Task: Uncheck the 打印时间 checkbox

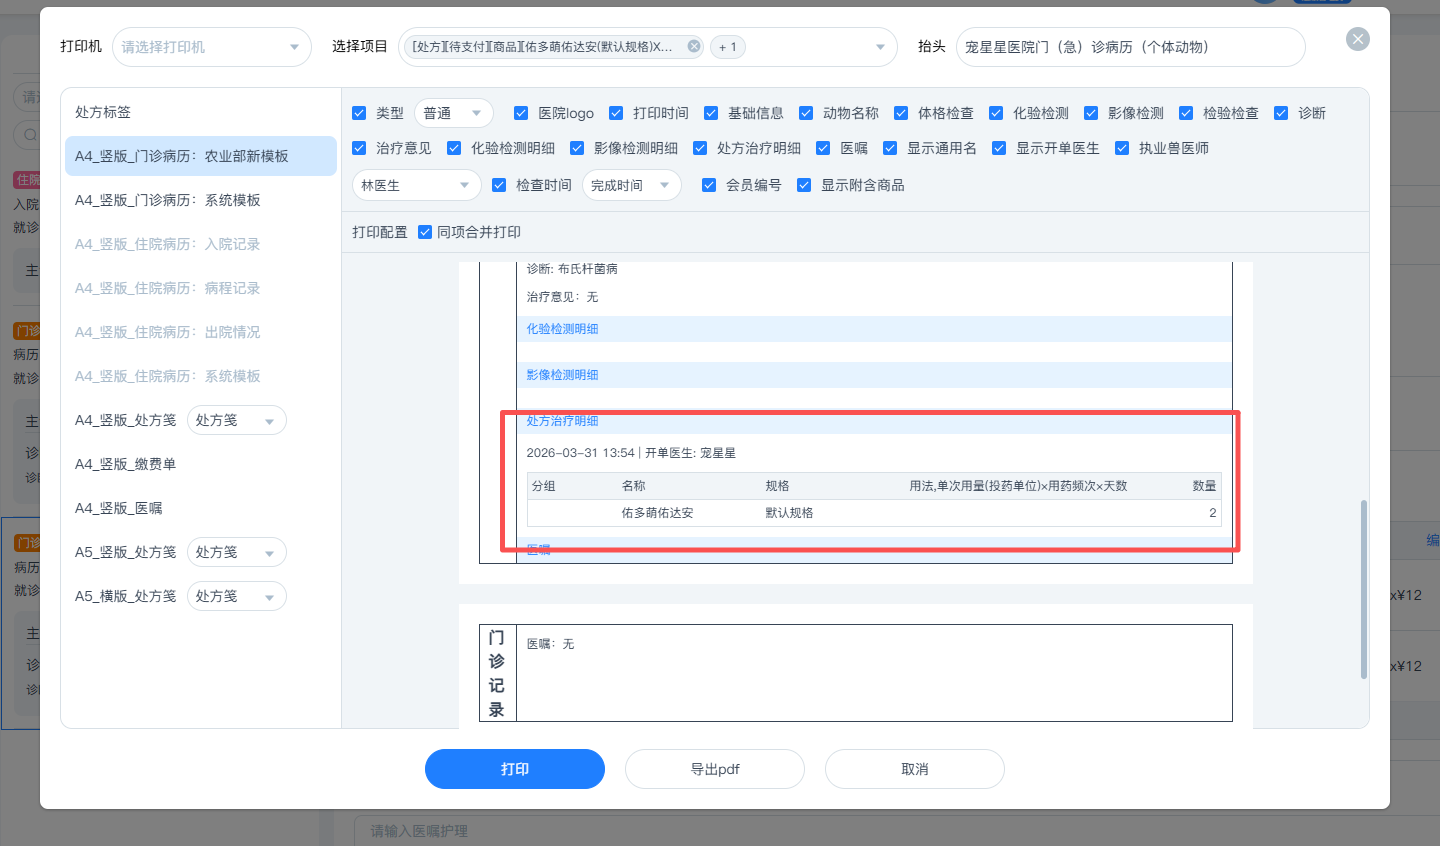Action: point(616,113)
